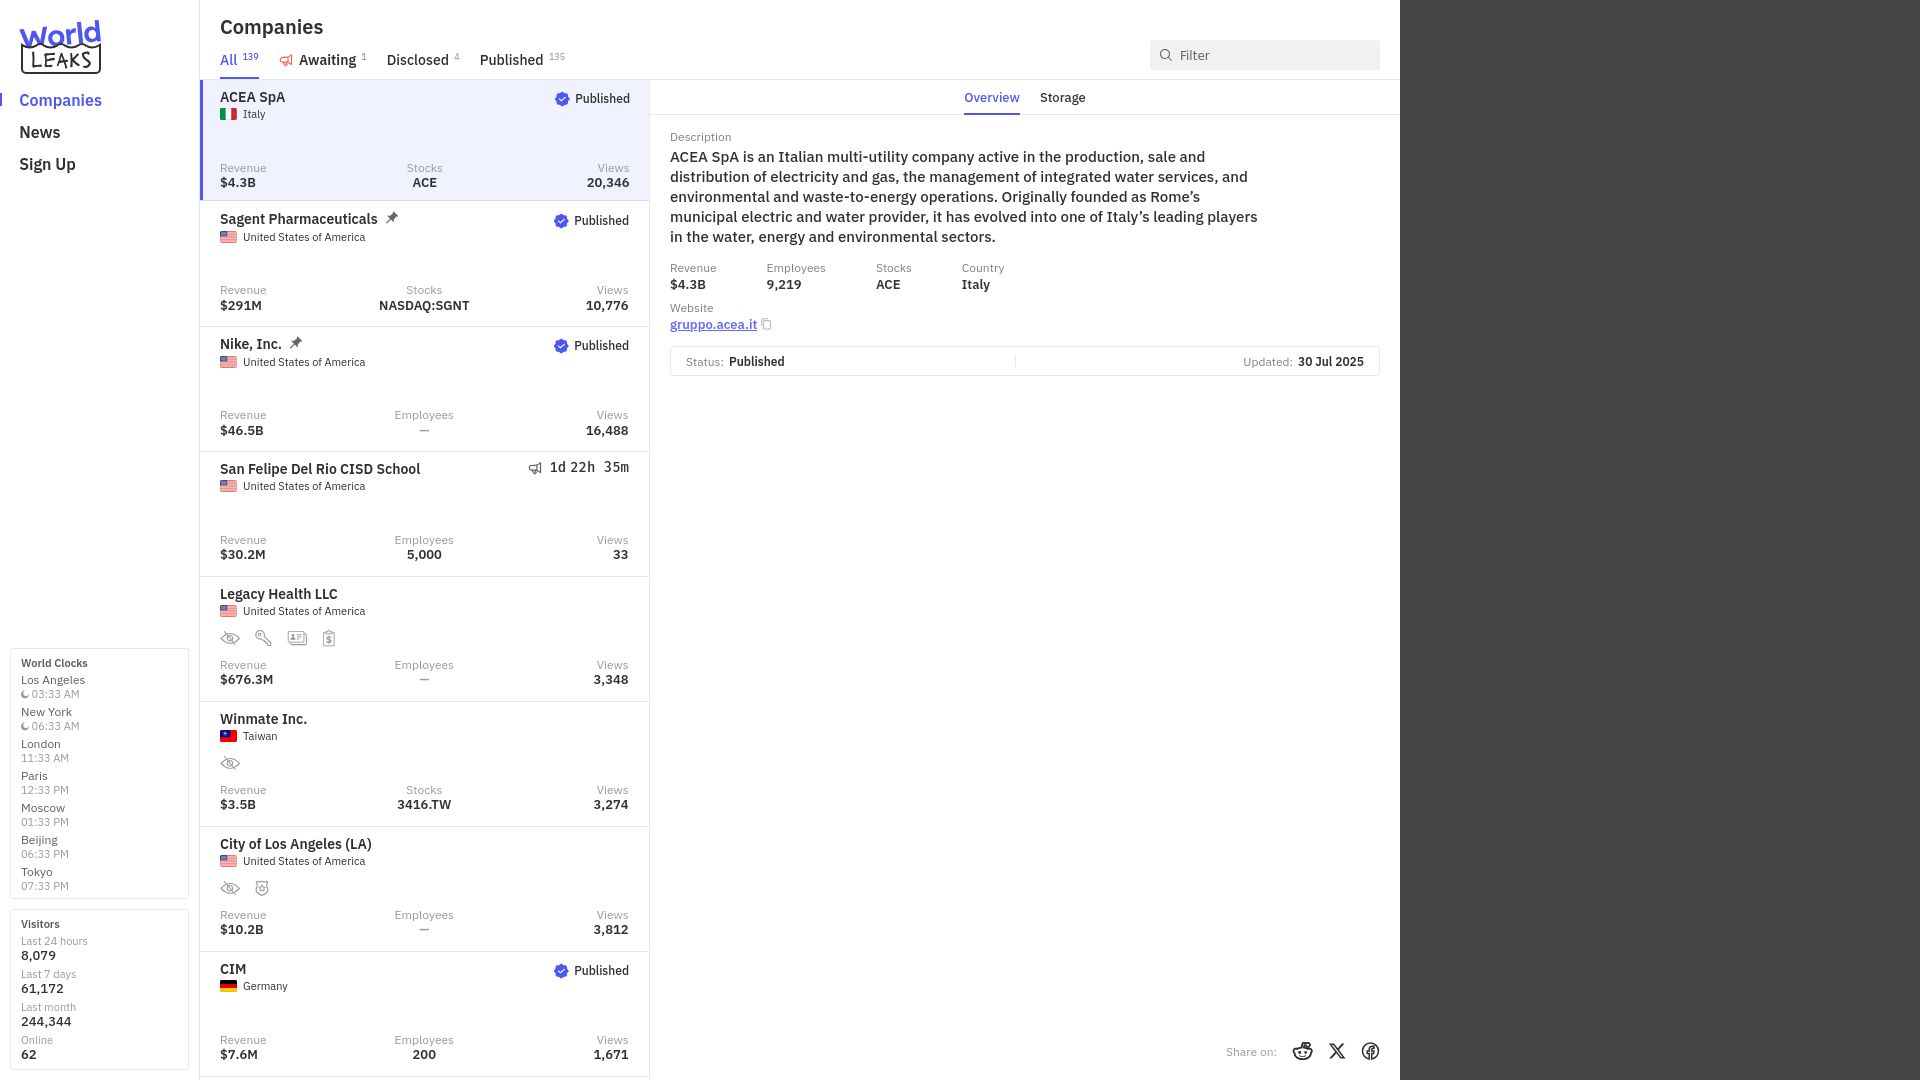1920x1080 pixels.
Task: Click the key icon in Legacy Health LLC row
Action: [263, 638]
